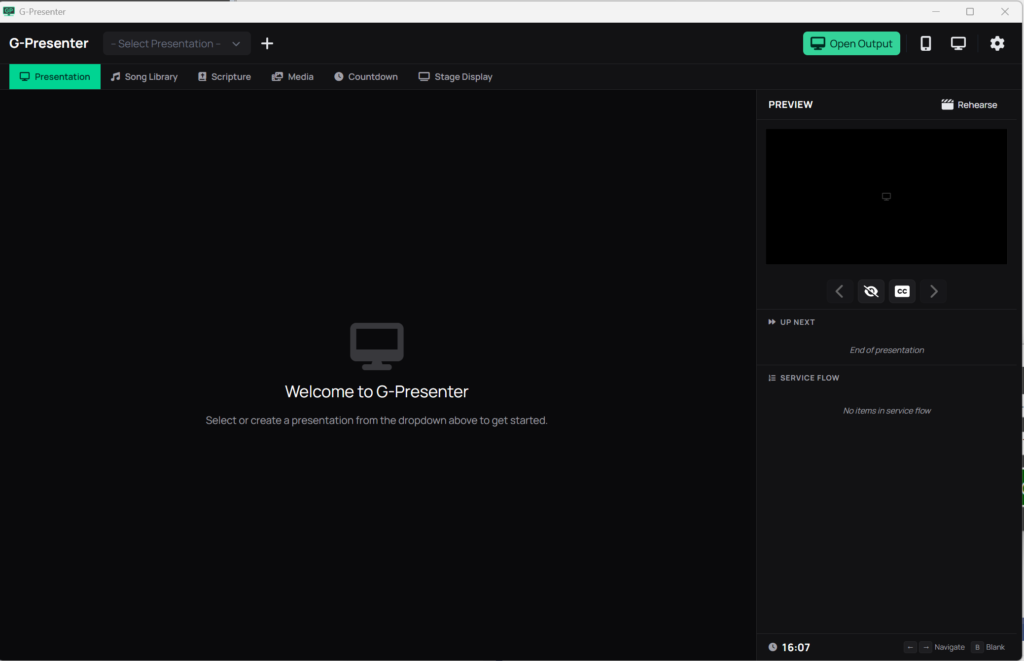Screen dimensions: 1024x661
Task: Click the G-Presenter app logo title
Action: 49,44
